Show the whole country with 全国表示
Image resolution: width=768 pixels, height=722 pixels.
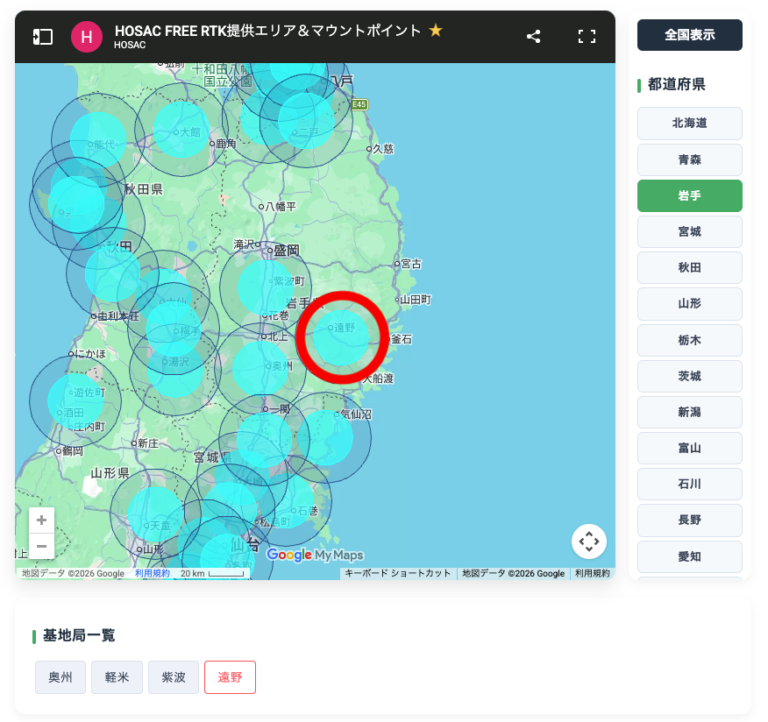[x=690, y=35]
